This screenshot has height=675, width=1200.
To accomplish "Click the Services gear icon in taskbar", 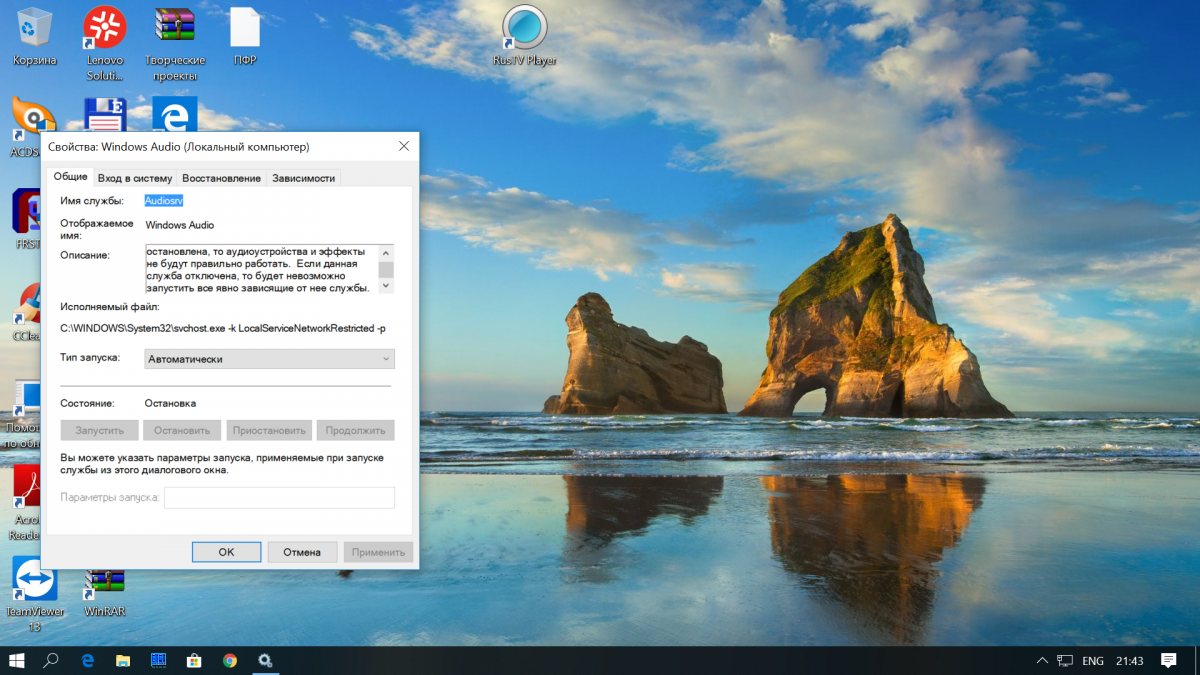I will tap(265, 660).
